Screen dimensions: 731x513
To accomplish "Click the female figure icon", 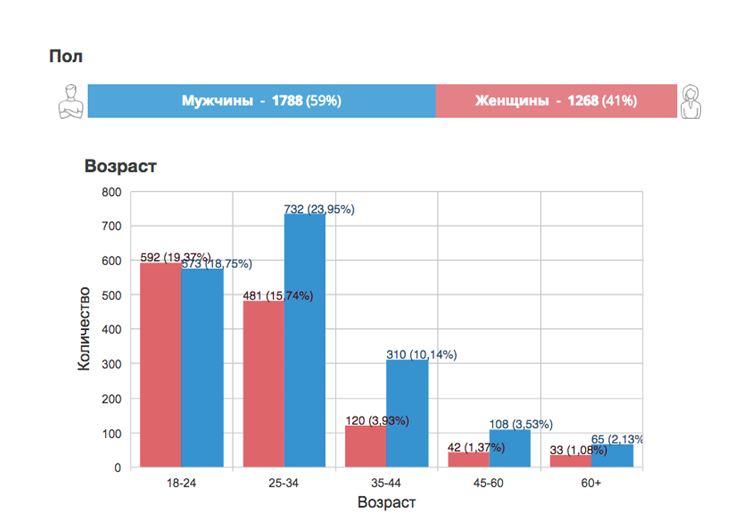I will tap(690, 101).
